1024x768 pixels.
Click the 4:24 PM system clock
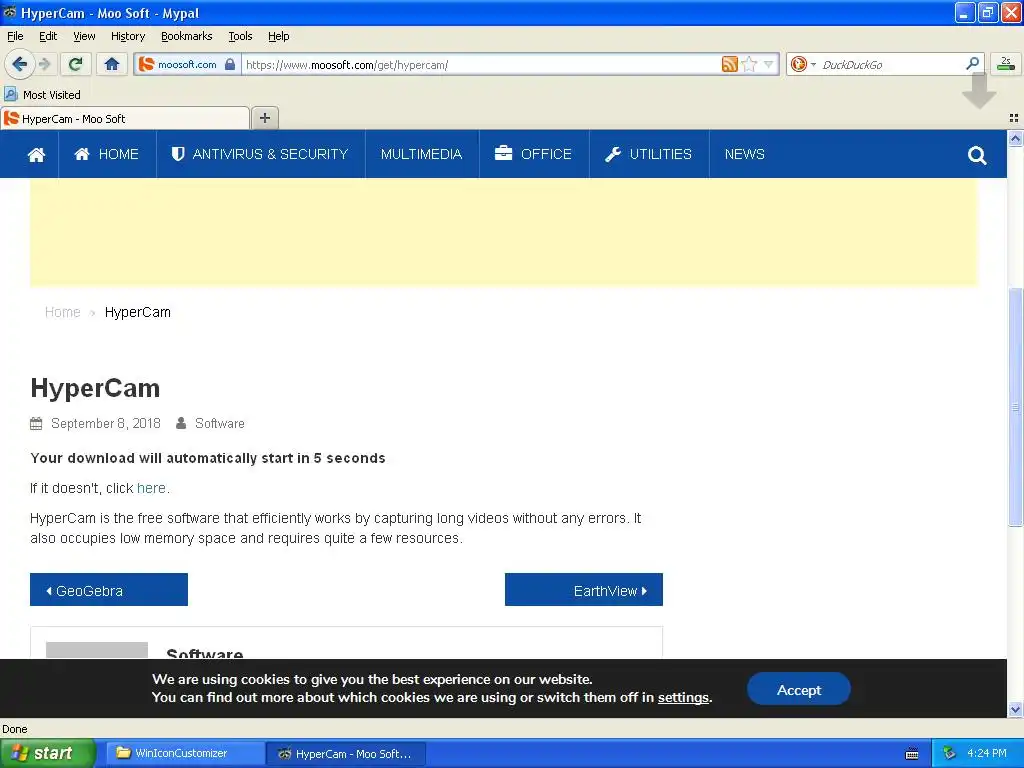coord(987,753)
